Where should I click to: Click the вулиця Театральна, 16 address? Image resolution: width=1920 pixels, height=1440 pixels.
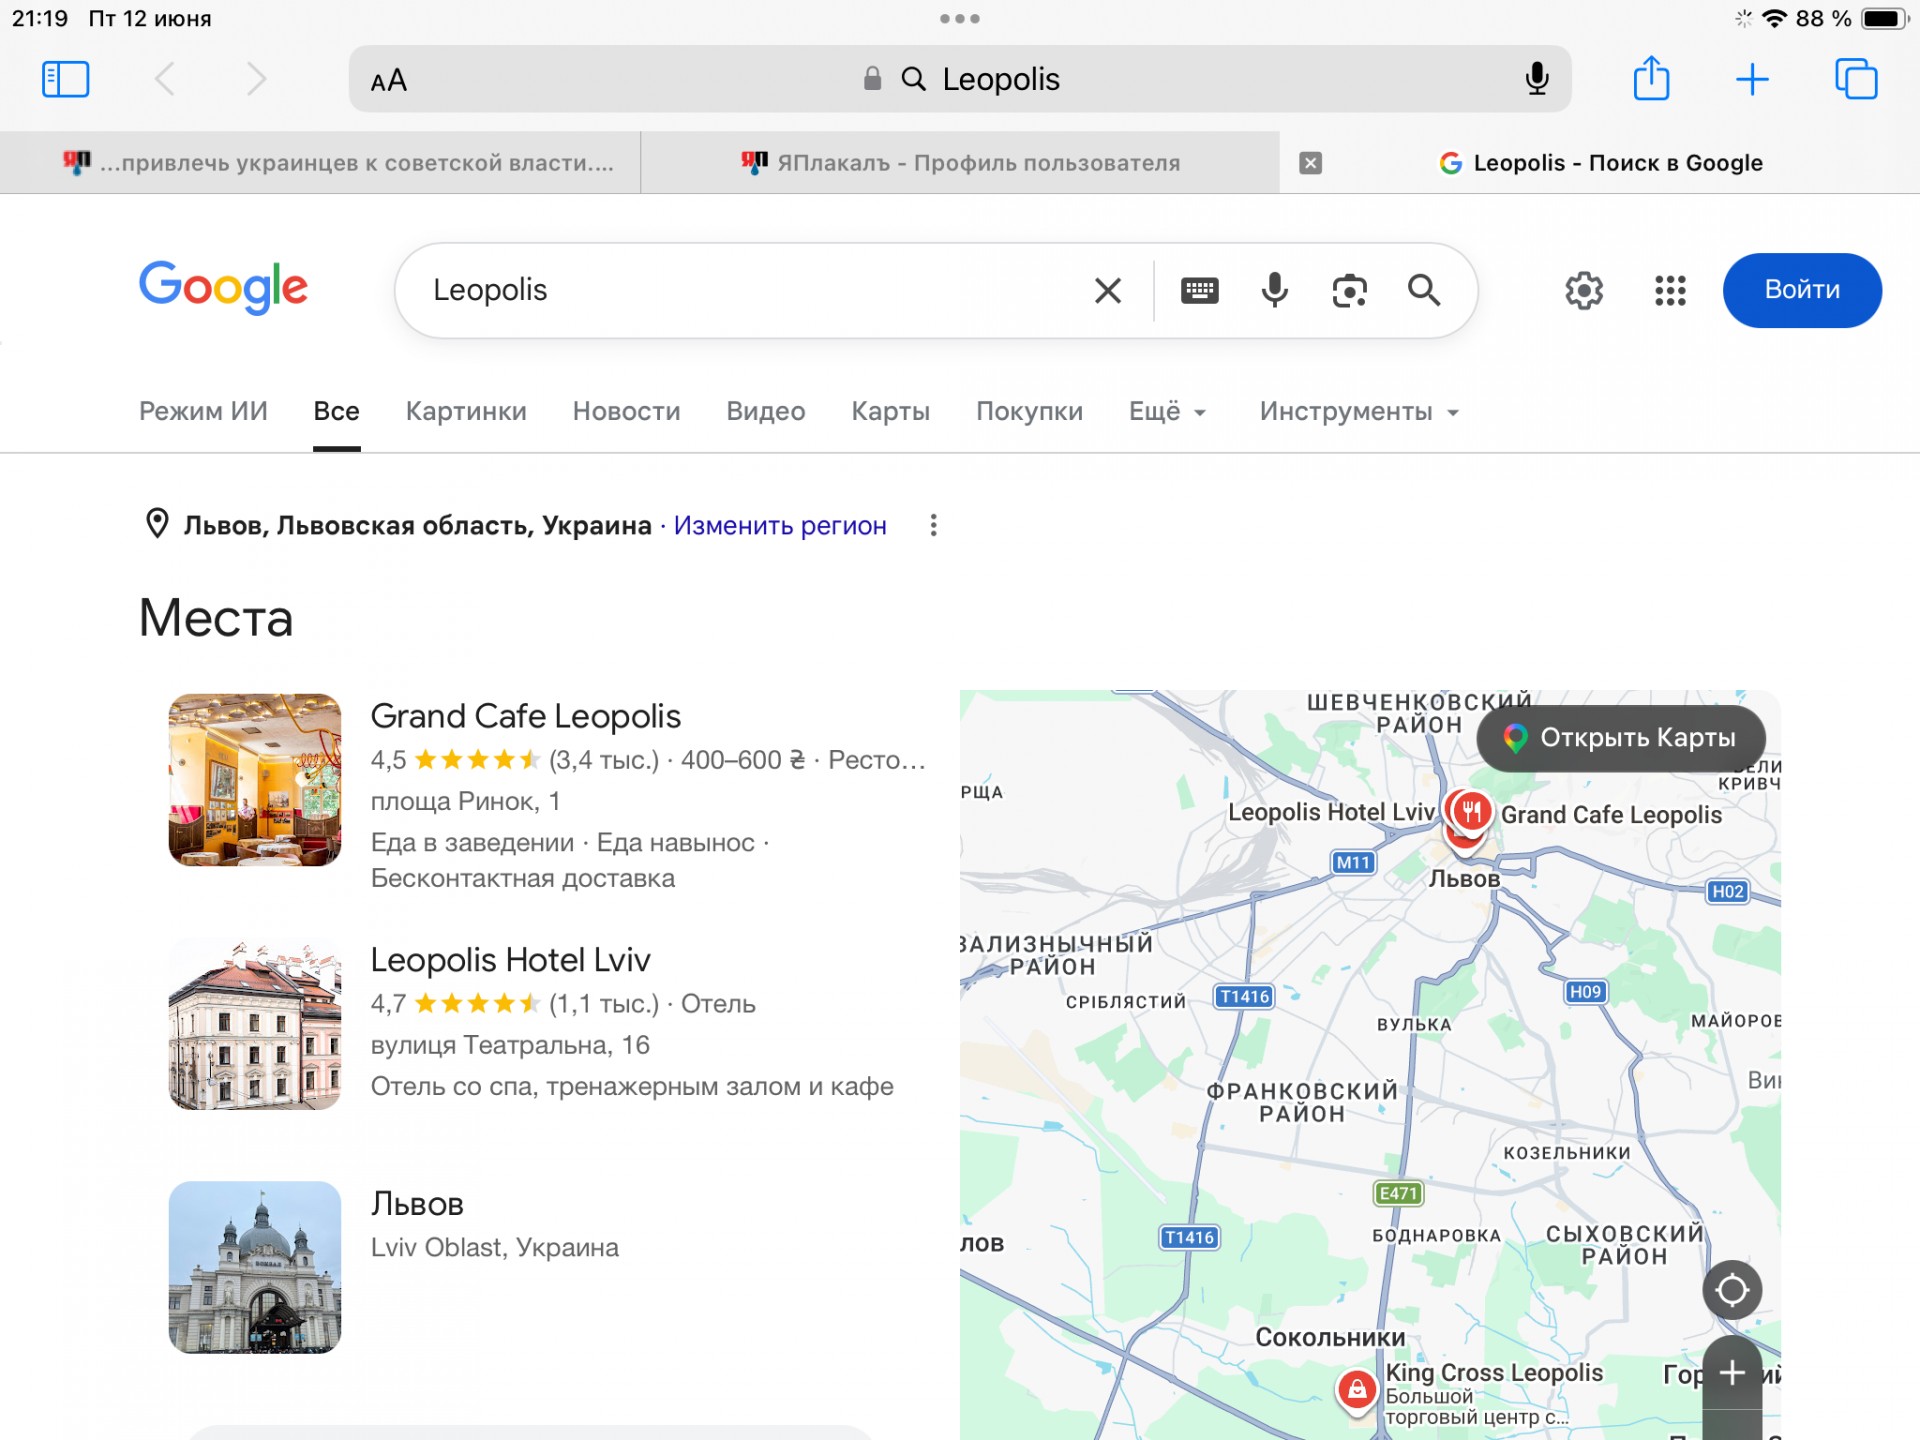click(x=510, y=1045)
